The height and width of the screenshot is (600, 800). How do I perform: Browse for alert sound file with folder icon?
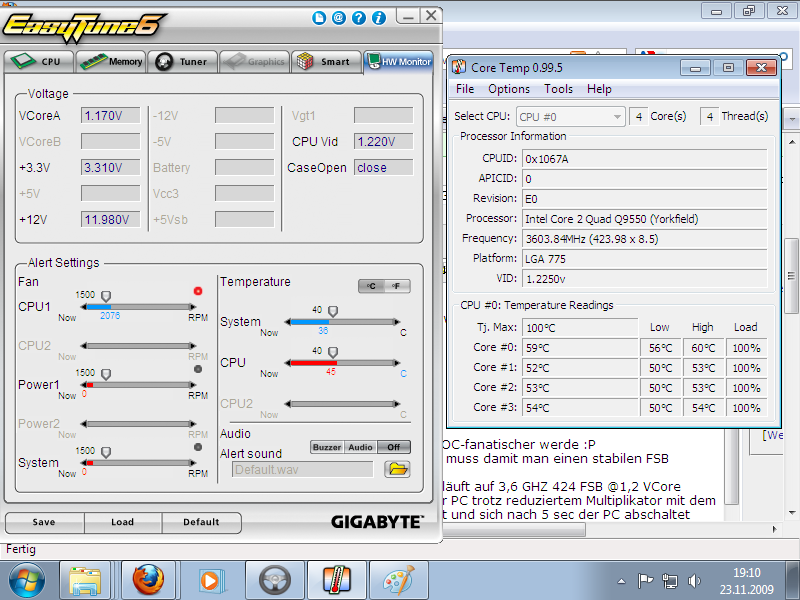click(397, 469)
